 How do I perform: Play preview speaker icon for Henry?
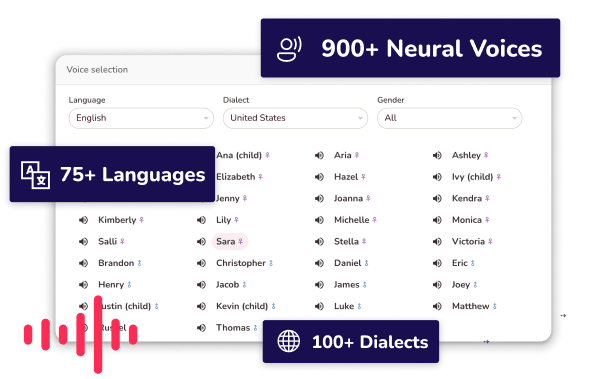(84, 285)
